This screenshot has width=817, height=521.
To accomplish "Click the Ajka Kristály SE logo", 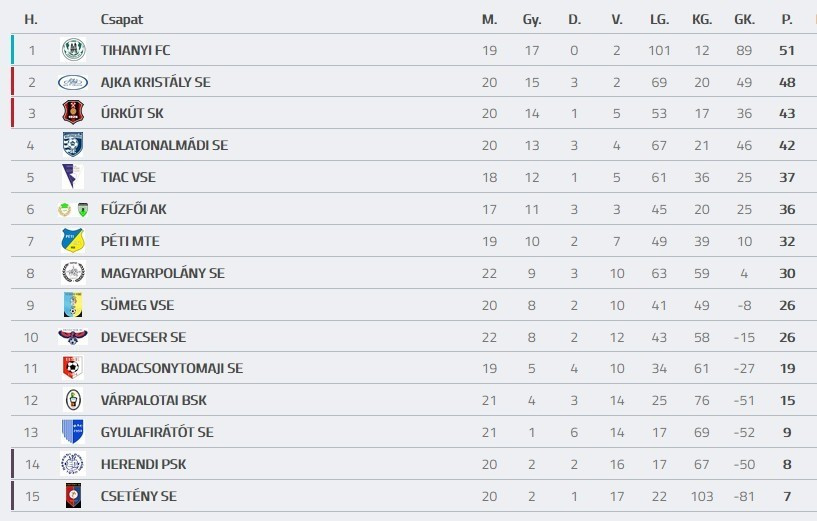I will click(x=73, y=82).
